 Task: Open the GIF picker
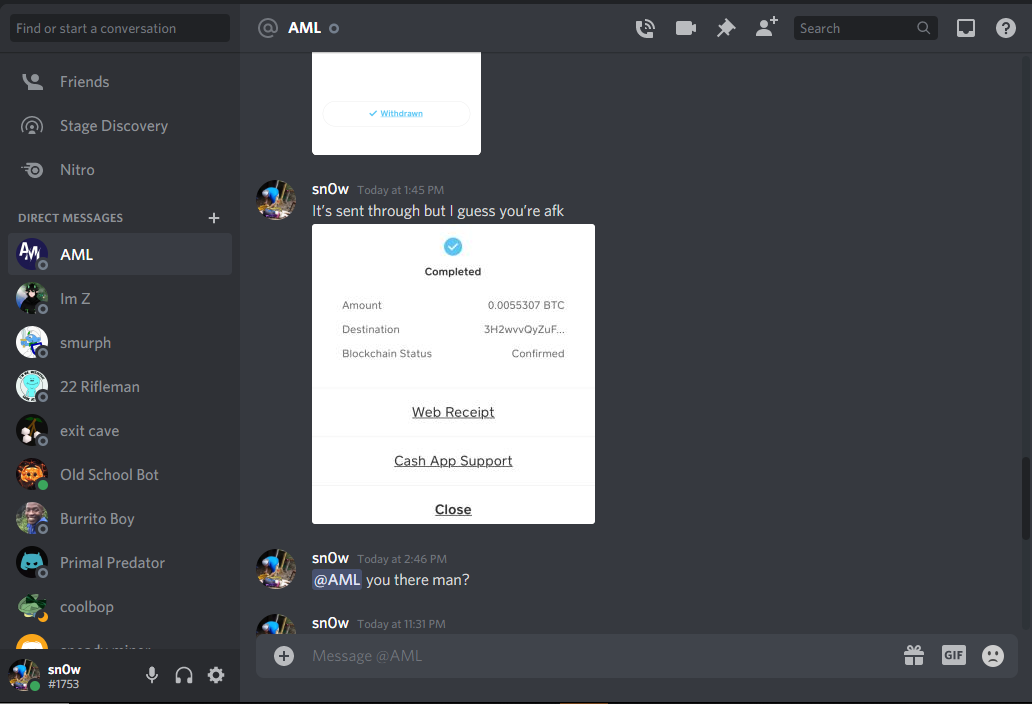coord(954,655)
